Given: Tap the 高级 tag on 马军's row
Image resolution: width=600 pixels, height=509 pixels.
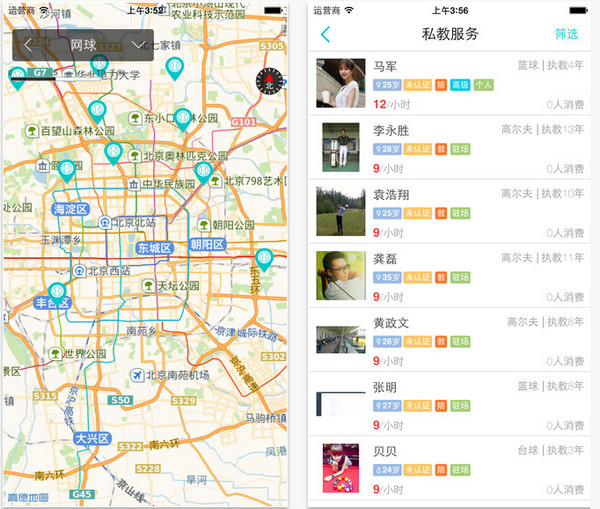Looking at the screenshot, I should 460,85.
